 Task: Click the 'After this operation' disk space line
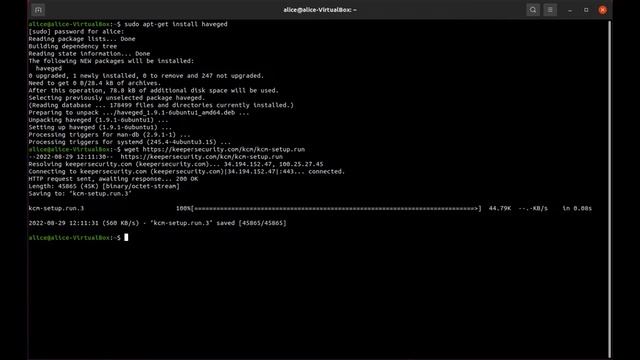[153, 90]
